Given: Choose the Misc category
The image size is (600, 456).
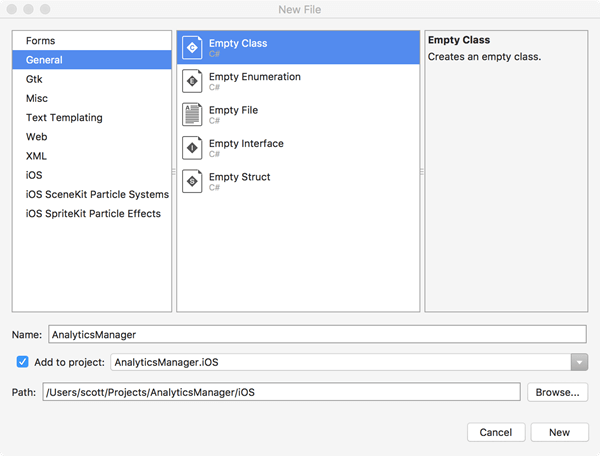Looking at the screenshot, I should point(37,98).
